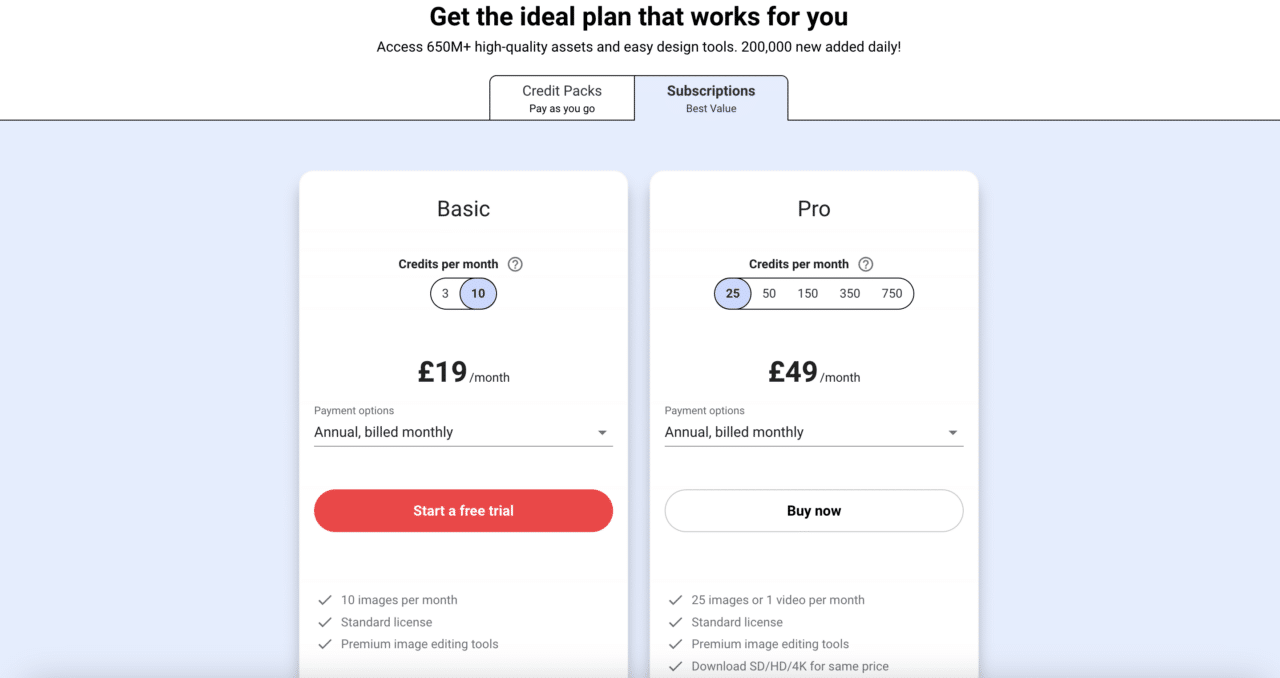Open the Pro plan's credits help tooltip icon
Screen dimensions: 1280x678
[x=865, y=264]
